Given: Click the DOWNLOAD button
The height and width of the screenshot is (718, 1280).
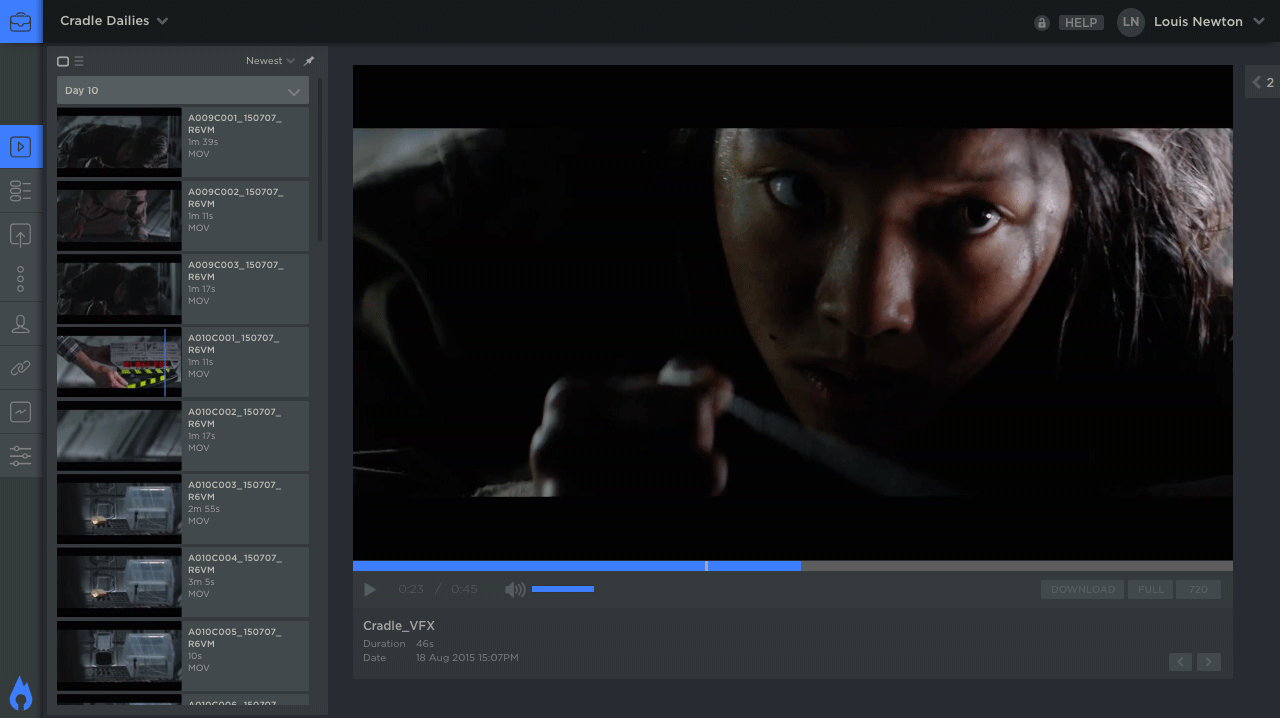Looking at the screenshot, I should coord(1082,590).
